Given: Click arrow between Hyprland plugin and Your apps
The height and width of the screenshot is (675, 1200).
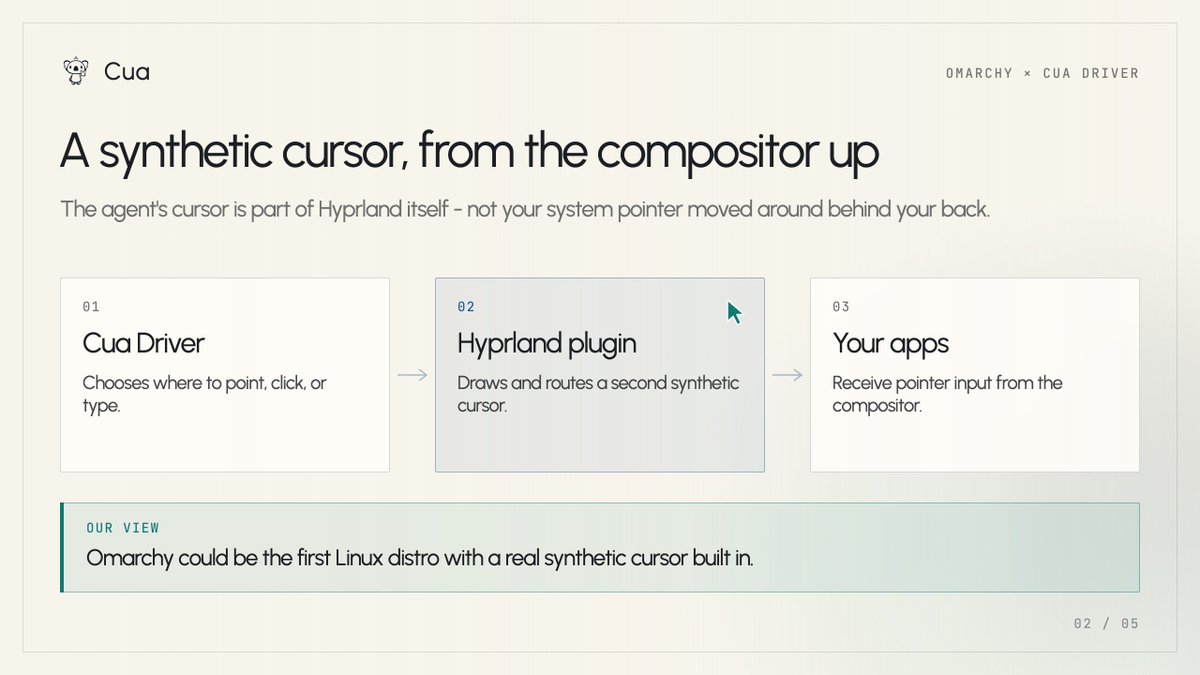Looking at the screenshot, I should pyautogui.click(x=788, y=375).
